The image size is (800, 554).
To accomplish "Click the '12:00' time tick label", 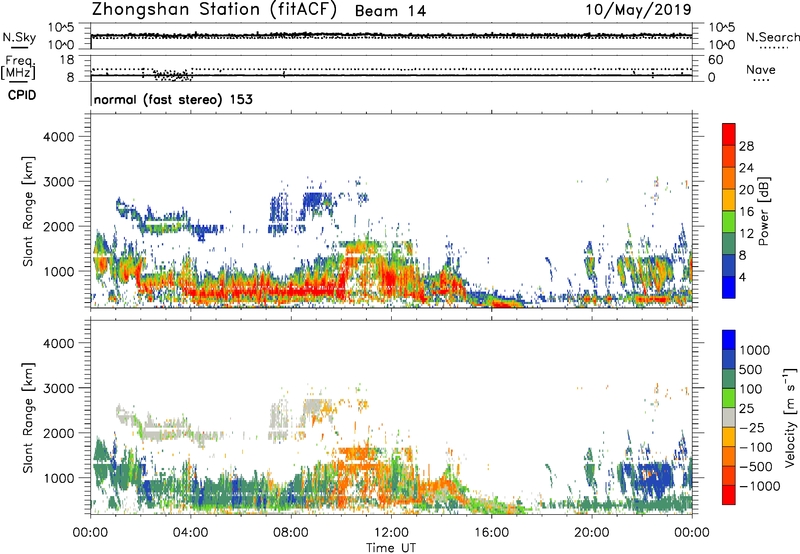I will click(391, 533).
